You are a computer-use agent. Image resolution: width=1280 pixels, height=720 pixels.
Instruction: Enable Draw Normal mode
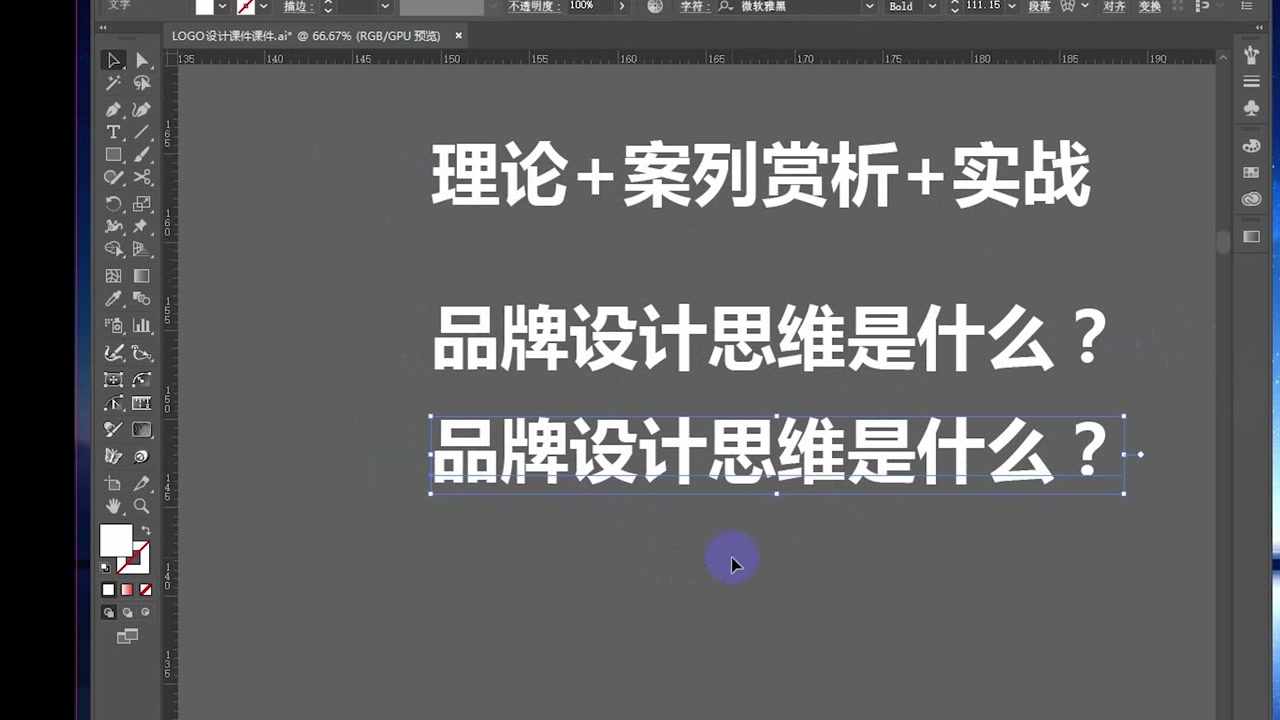(x=109, y=612)
